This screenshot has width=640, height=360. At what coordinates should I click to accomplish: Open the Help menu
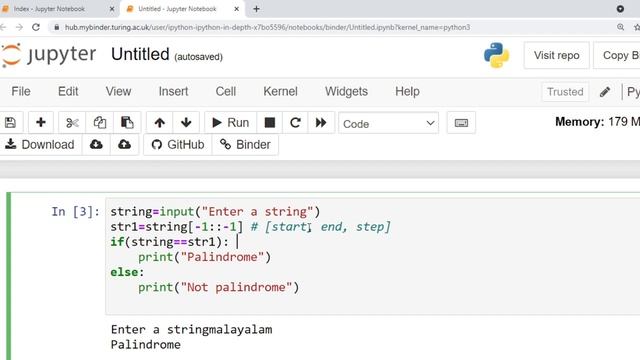407,91
